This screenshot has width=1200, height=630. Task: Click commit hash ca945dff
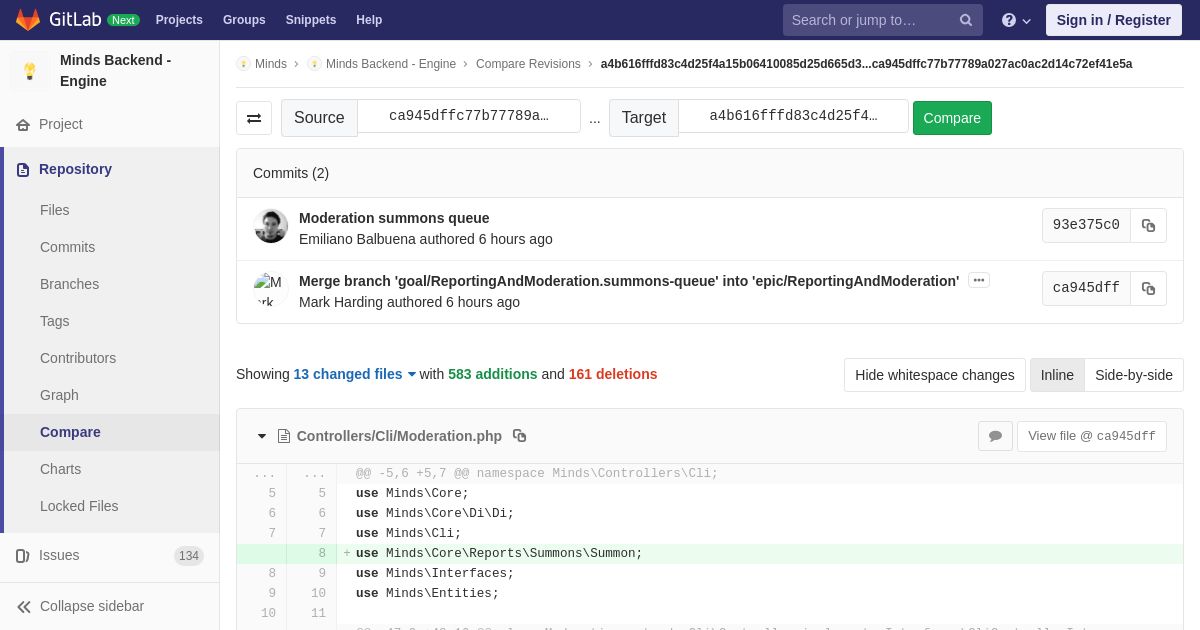click(x=1086, y=288)
